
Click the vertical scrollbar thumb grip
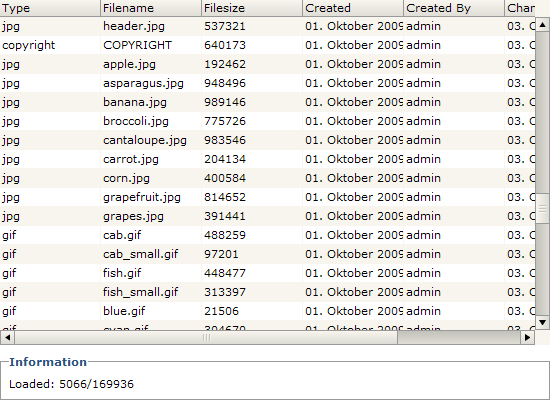click(543, 208)
